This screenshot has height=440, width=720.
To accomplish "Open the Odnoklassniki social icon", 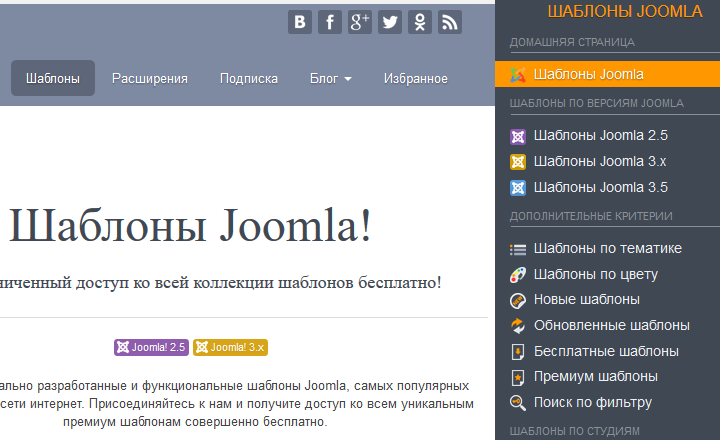I will 420,22.
